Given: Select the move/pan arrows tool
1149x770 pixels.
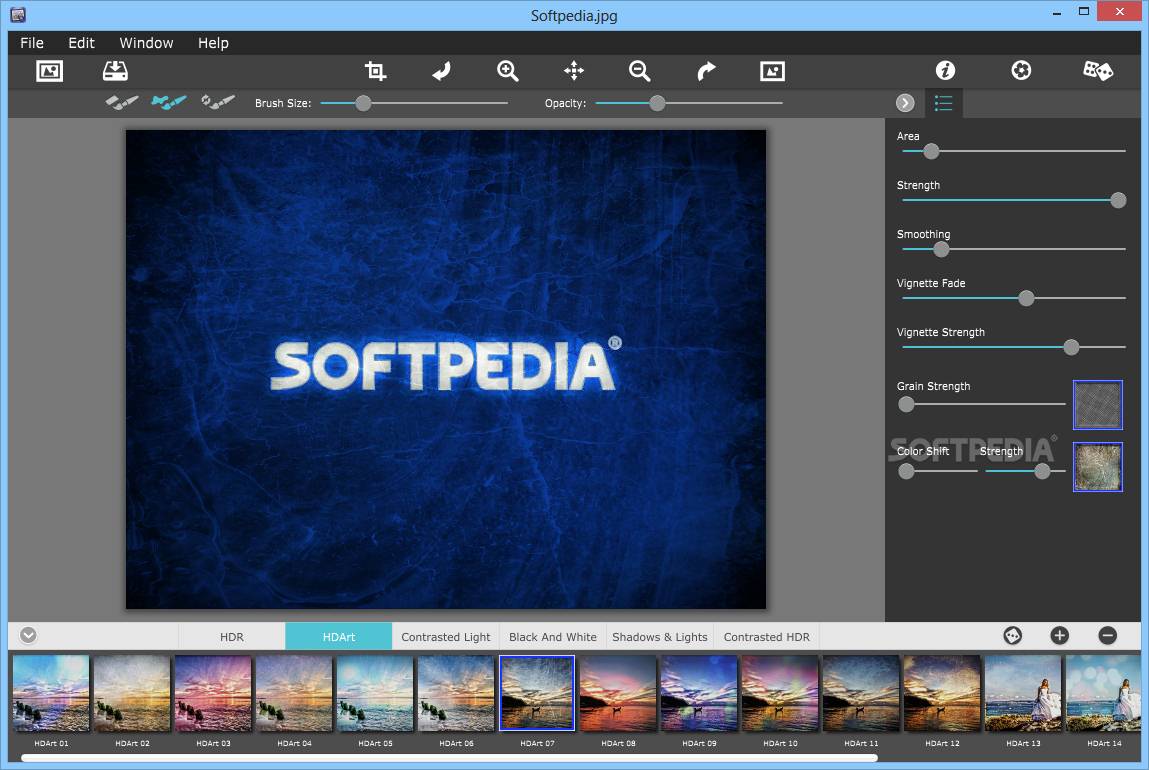Looking at the screenshot, I should click(x=574, y=71).
